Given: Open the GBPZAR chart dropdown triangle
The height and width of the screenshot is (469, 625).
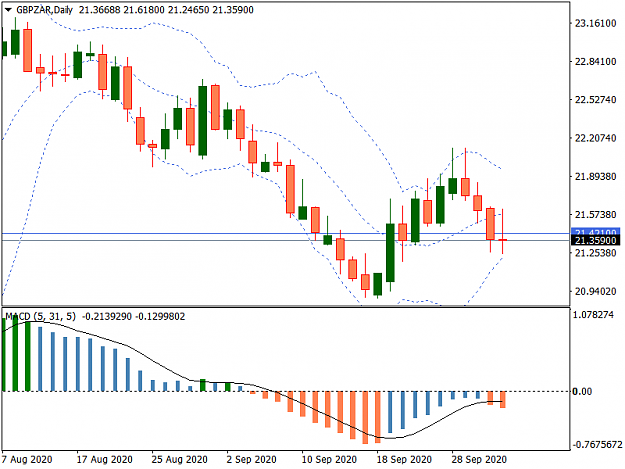Looking at the screenshot, I should (x=8, y=10).
